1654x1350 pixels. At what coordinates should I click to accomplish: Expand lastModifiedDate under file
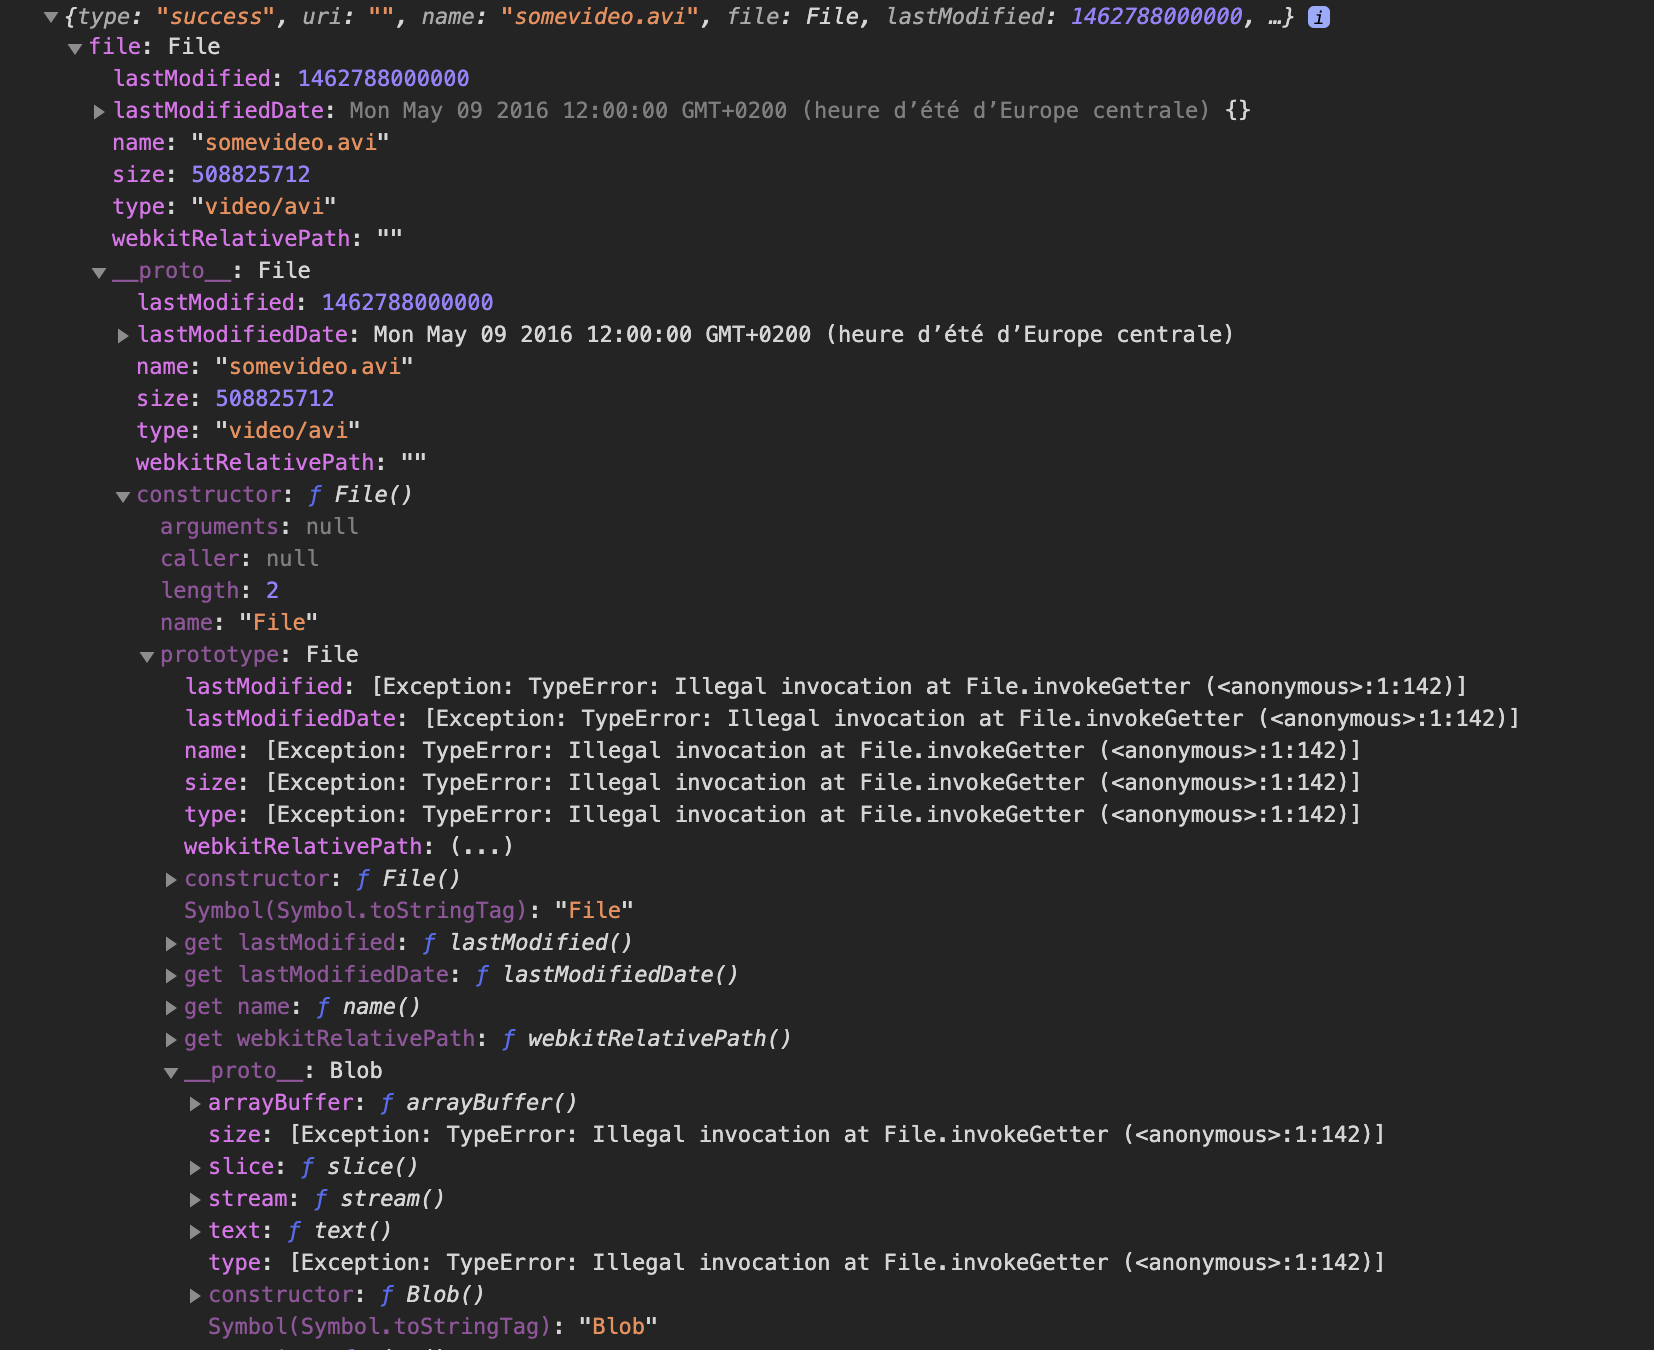pyautogui.click(x=98, y=111)
